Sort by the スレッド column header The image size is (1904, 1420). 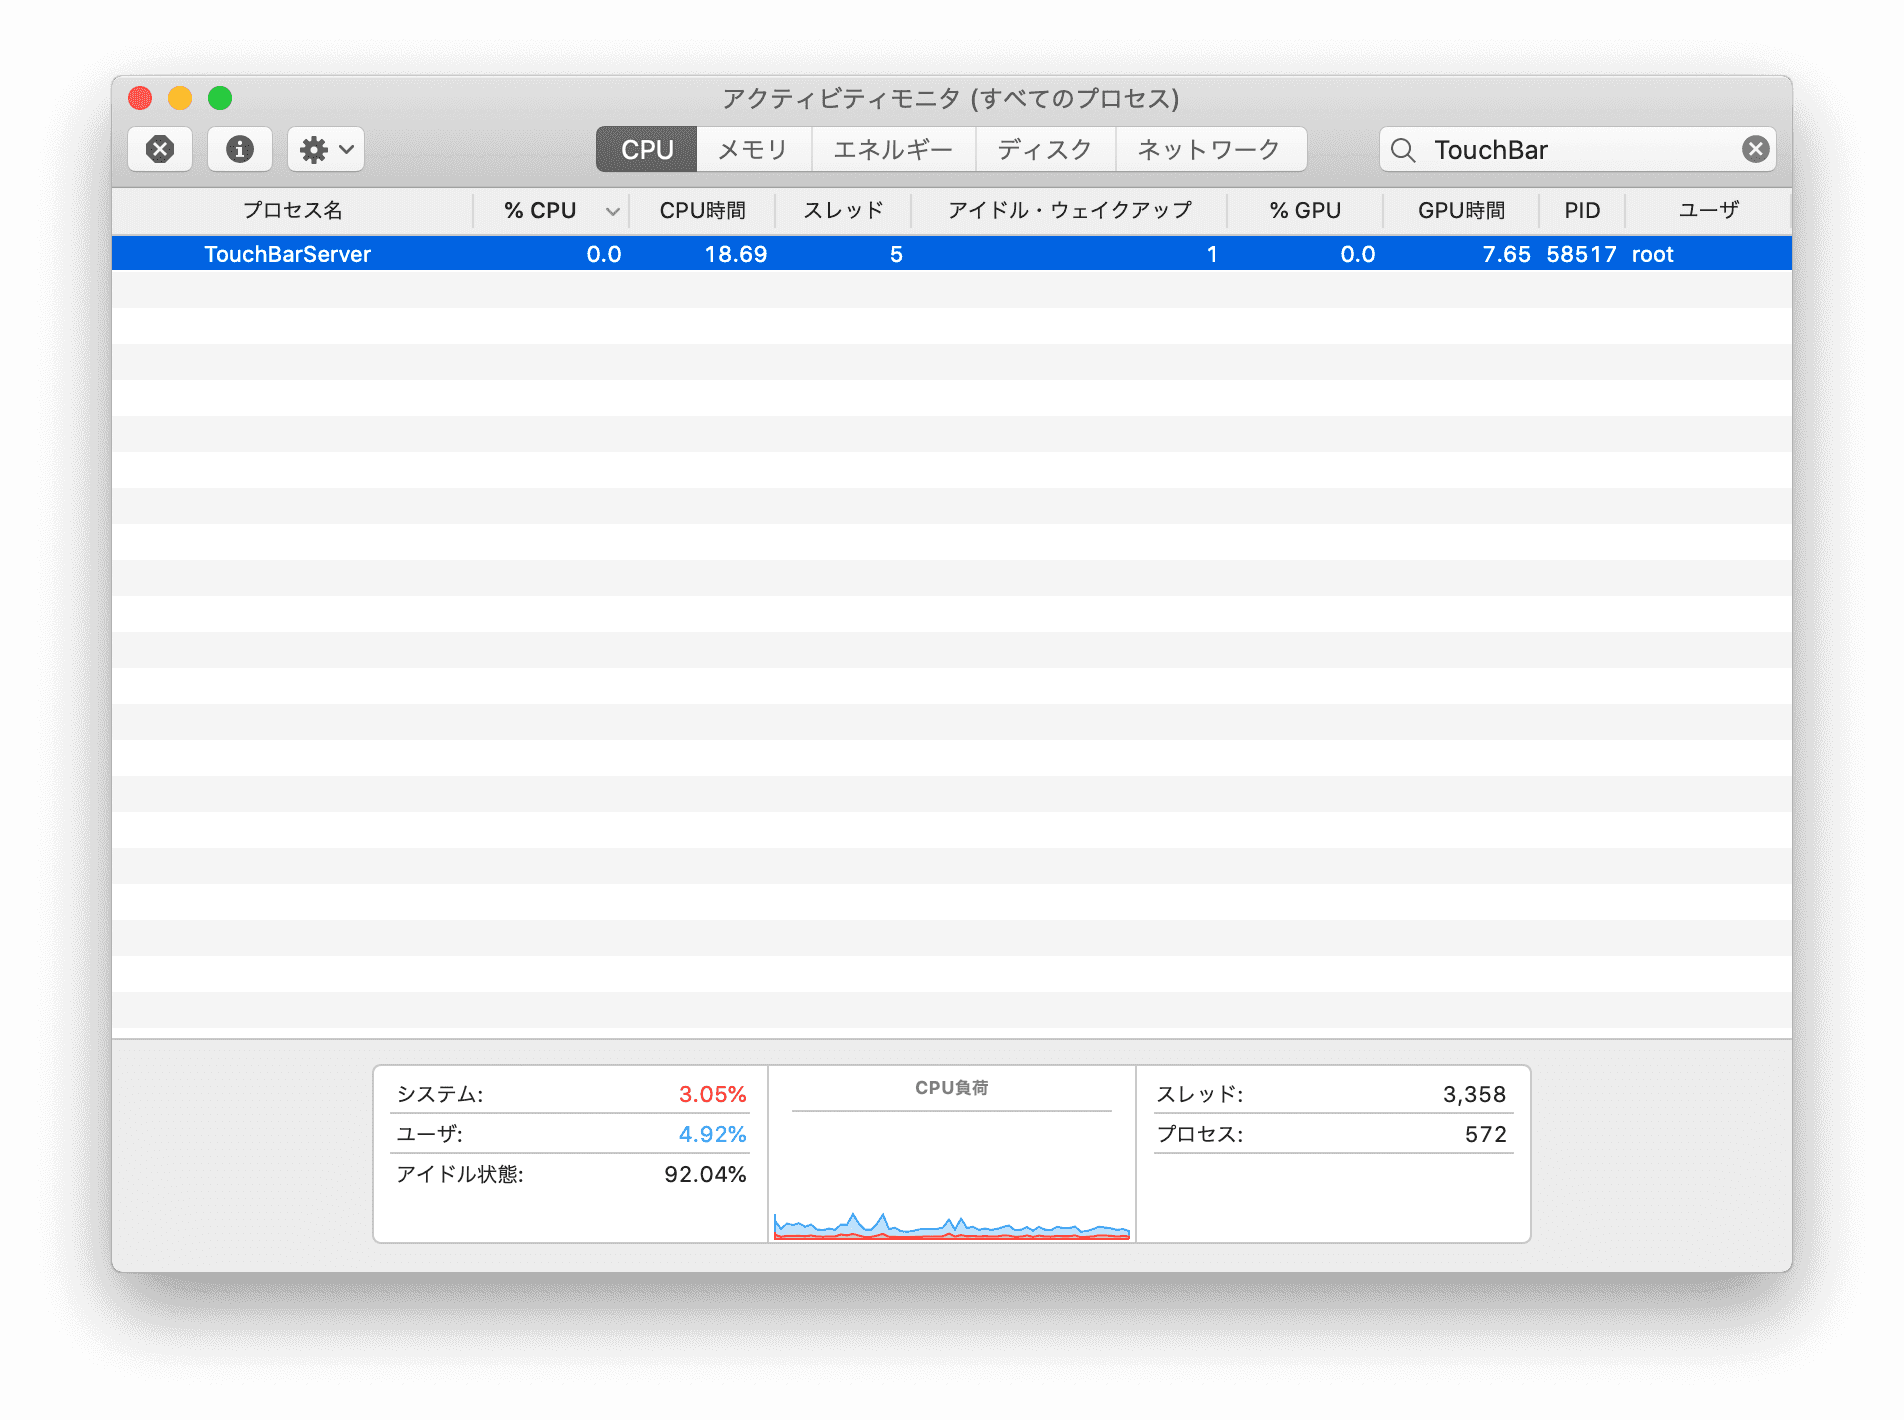tap(843, 211)
